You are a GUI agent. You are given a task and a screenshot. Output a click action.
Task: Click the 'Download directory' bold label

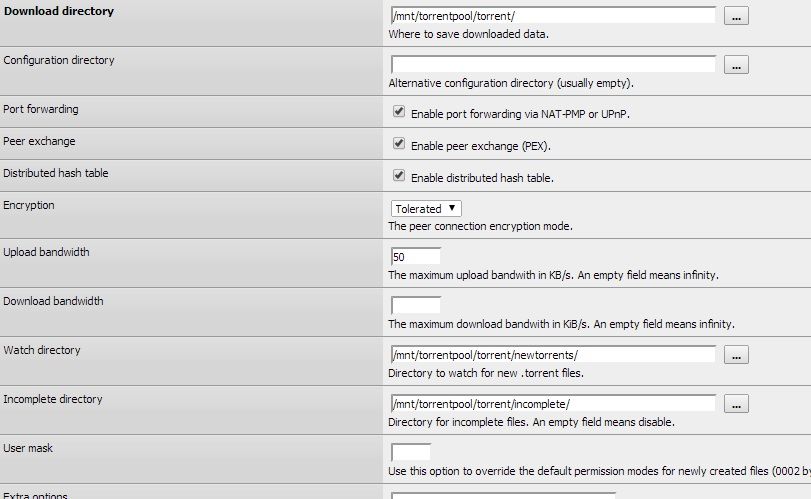click(x=58, y=11)
